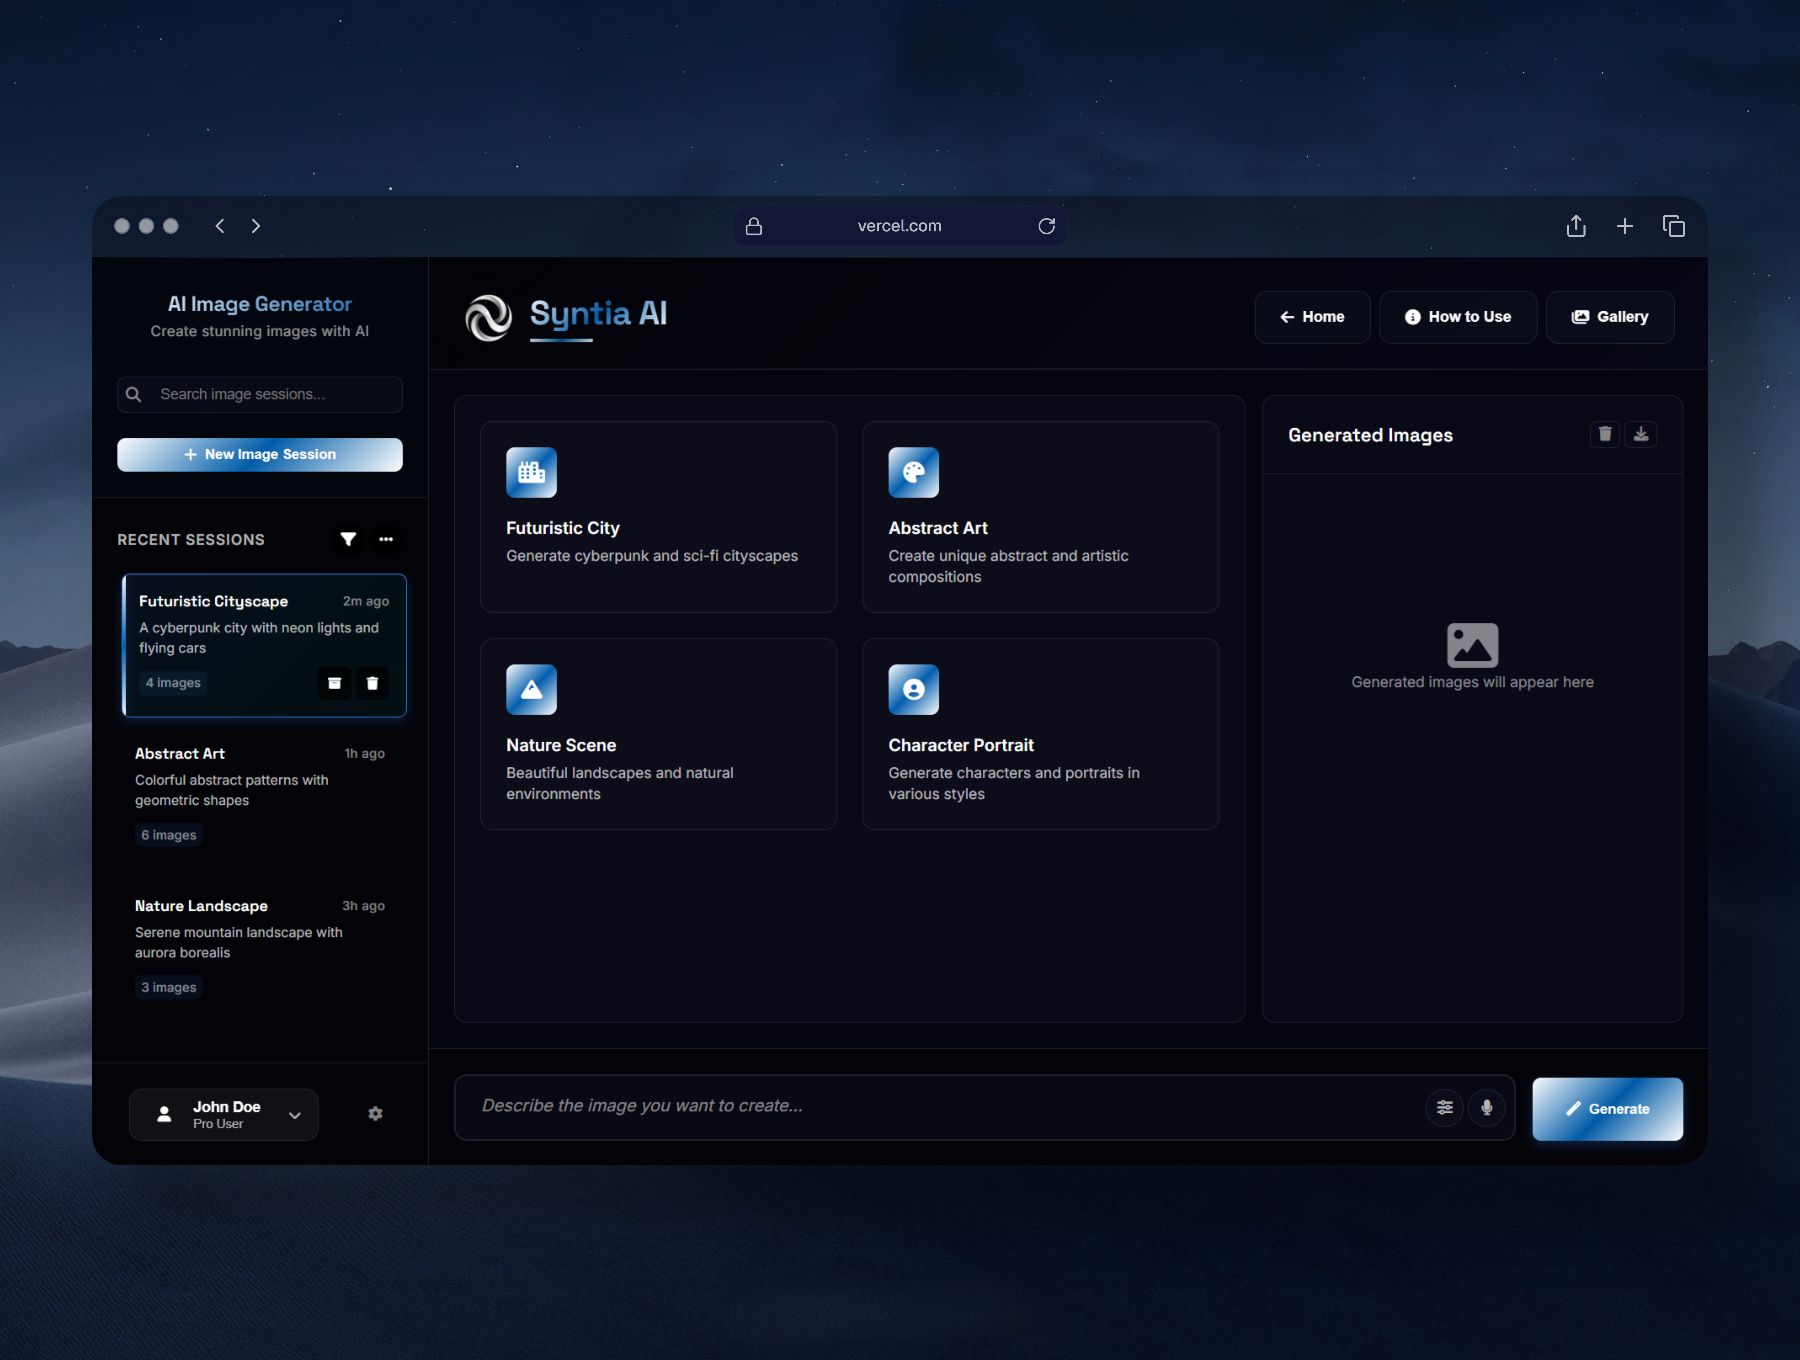Open sidebar settings gear
Viewport: 1800px width, 1360px height.
click(x=375, y=1114)
